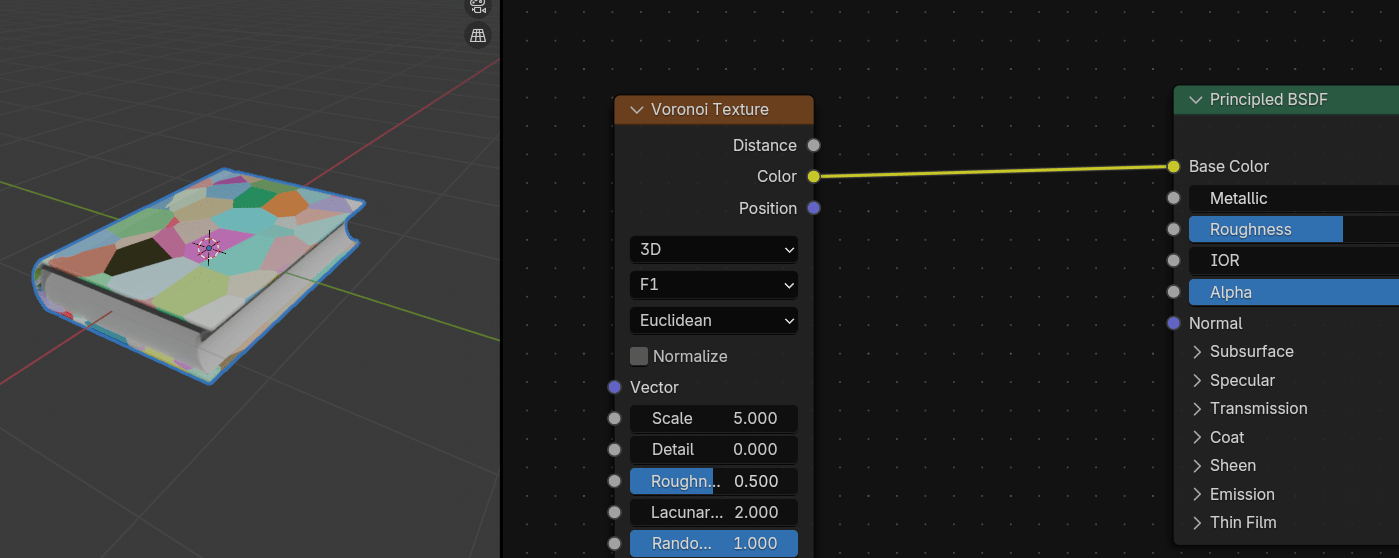The height and width of the screenshot is (558, 1399).
Task: Click the Voronoi Scale value field
Action: tap(713, 418)
